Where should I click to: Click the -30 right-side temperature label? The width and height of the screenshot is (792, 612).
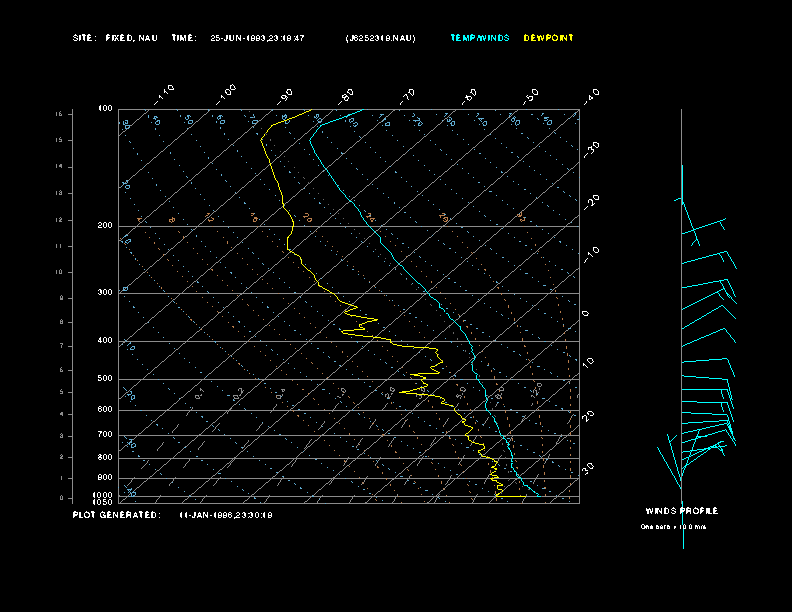[592, 149]
